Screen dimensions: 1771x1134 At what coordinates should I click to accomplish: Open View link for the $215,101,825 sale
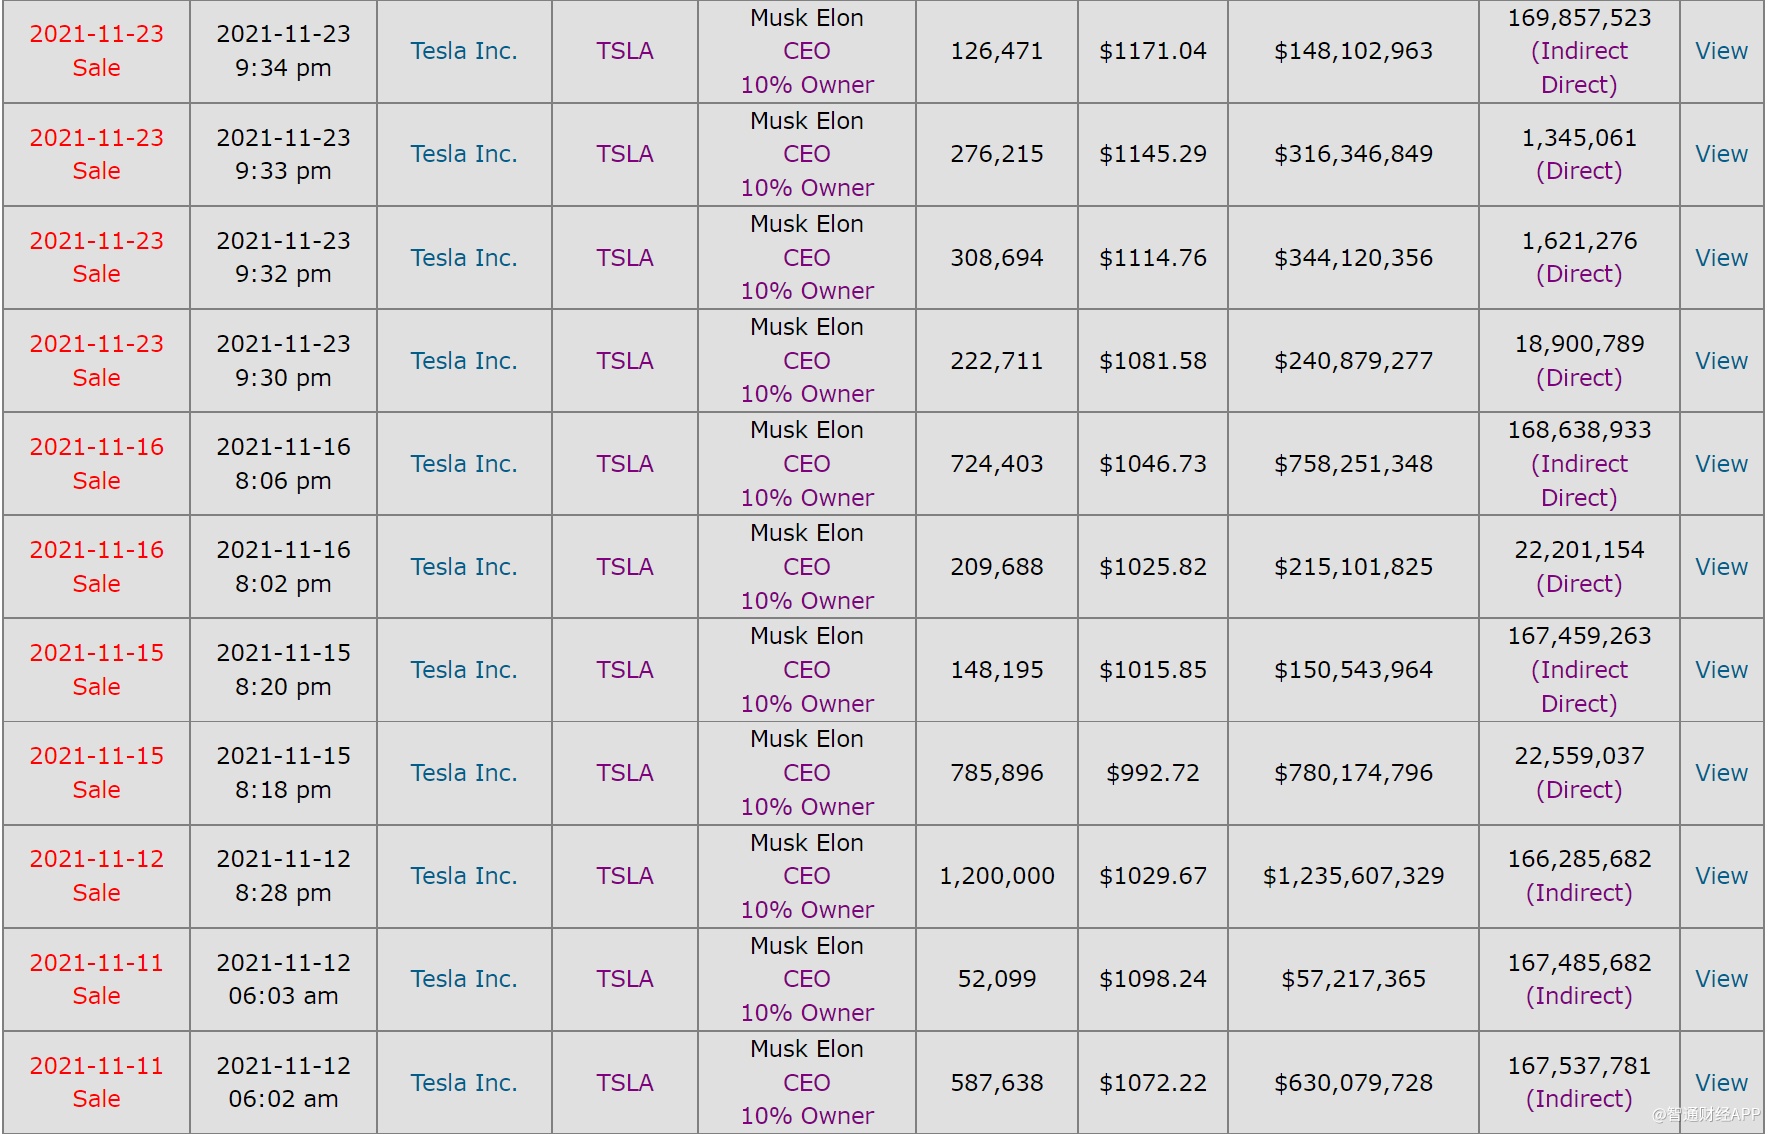pos(1721,567)
